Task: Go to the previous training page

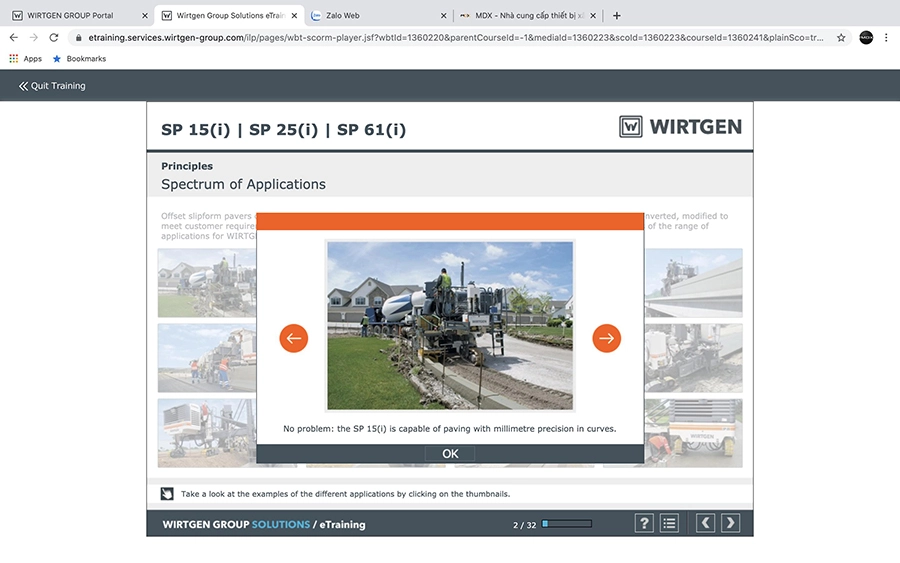Action: (x=705, y=523)
